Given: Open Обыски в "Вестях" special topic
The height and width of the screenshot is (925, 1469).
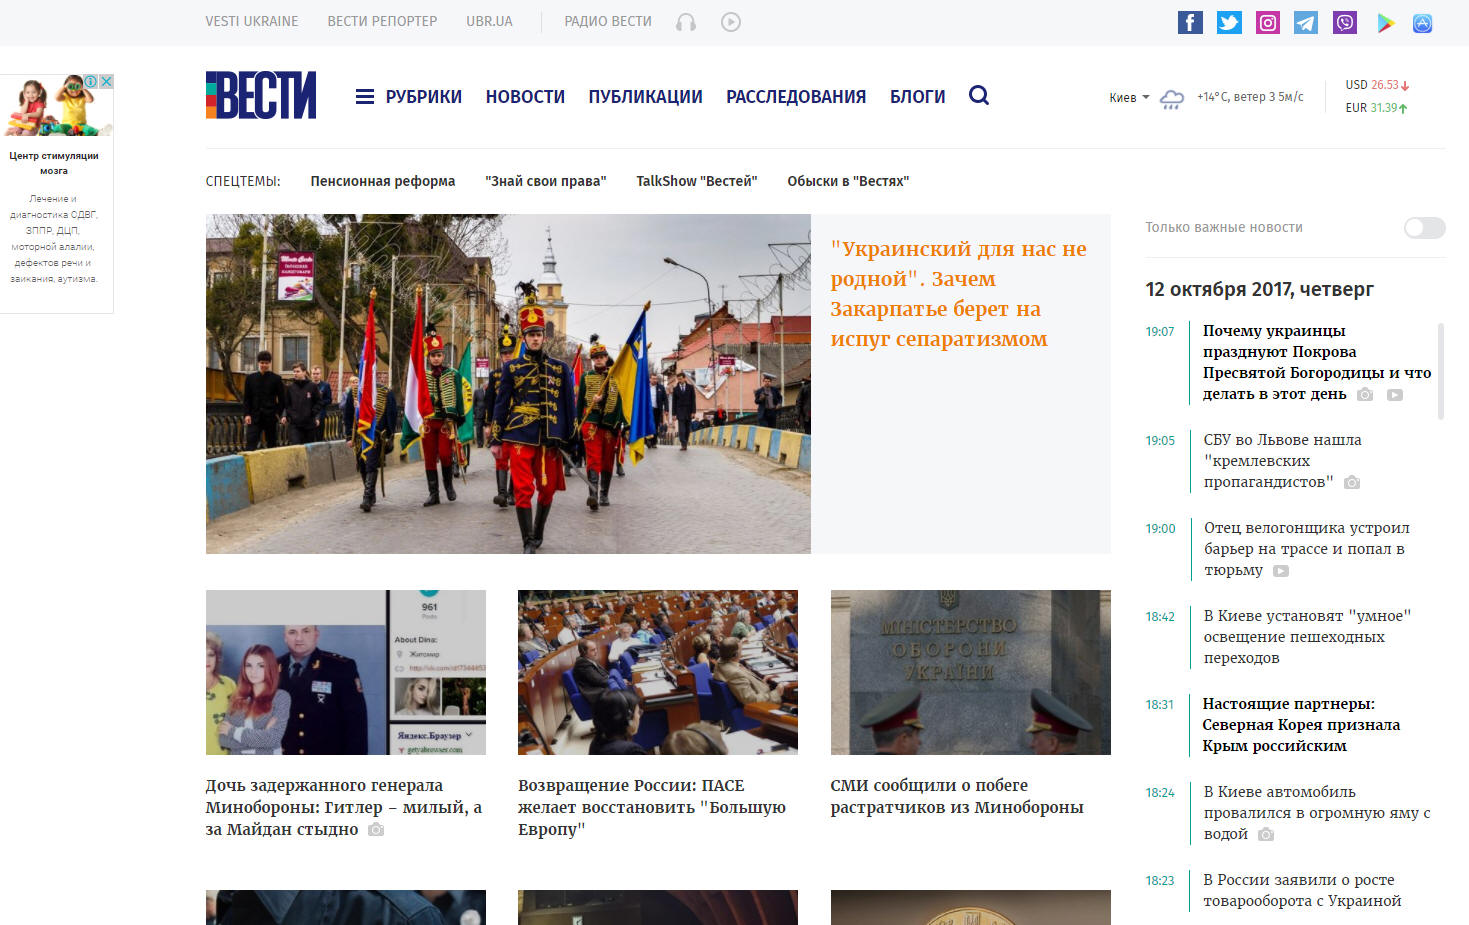Looking at the screenshot, I should [x=848, y=181].
